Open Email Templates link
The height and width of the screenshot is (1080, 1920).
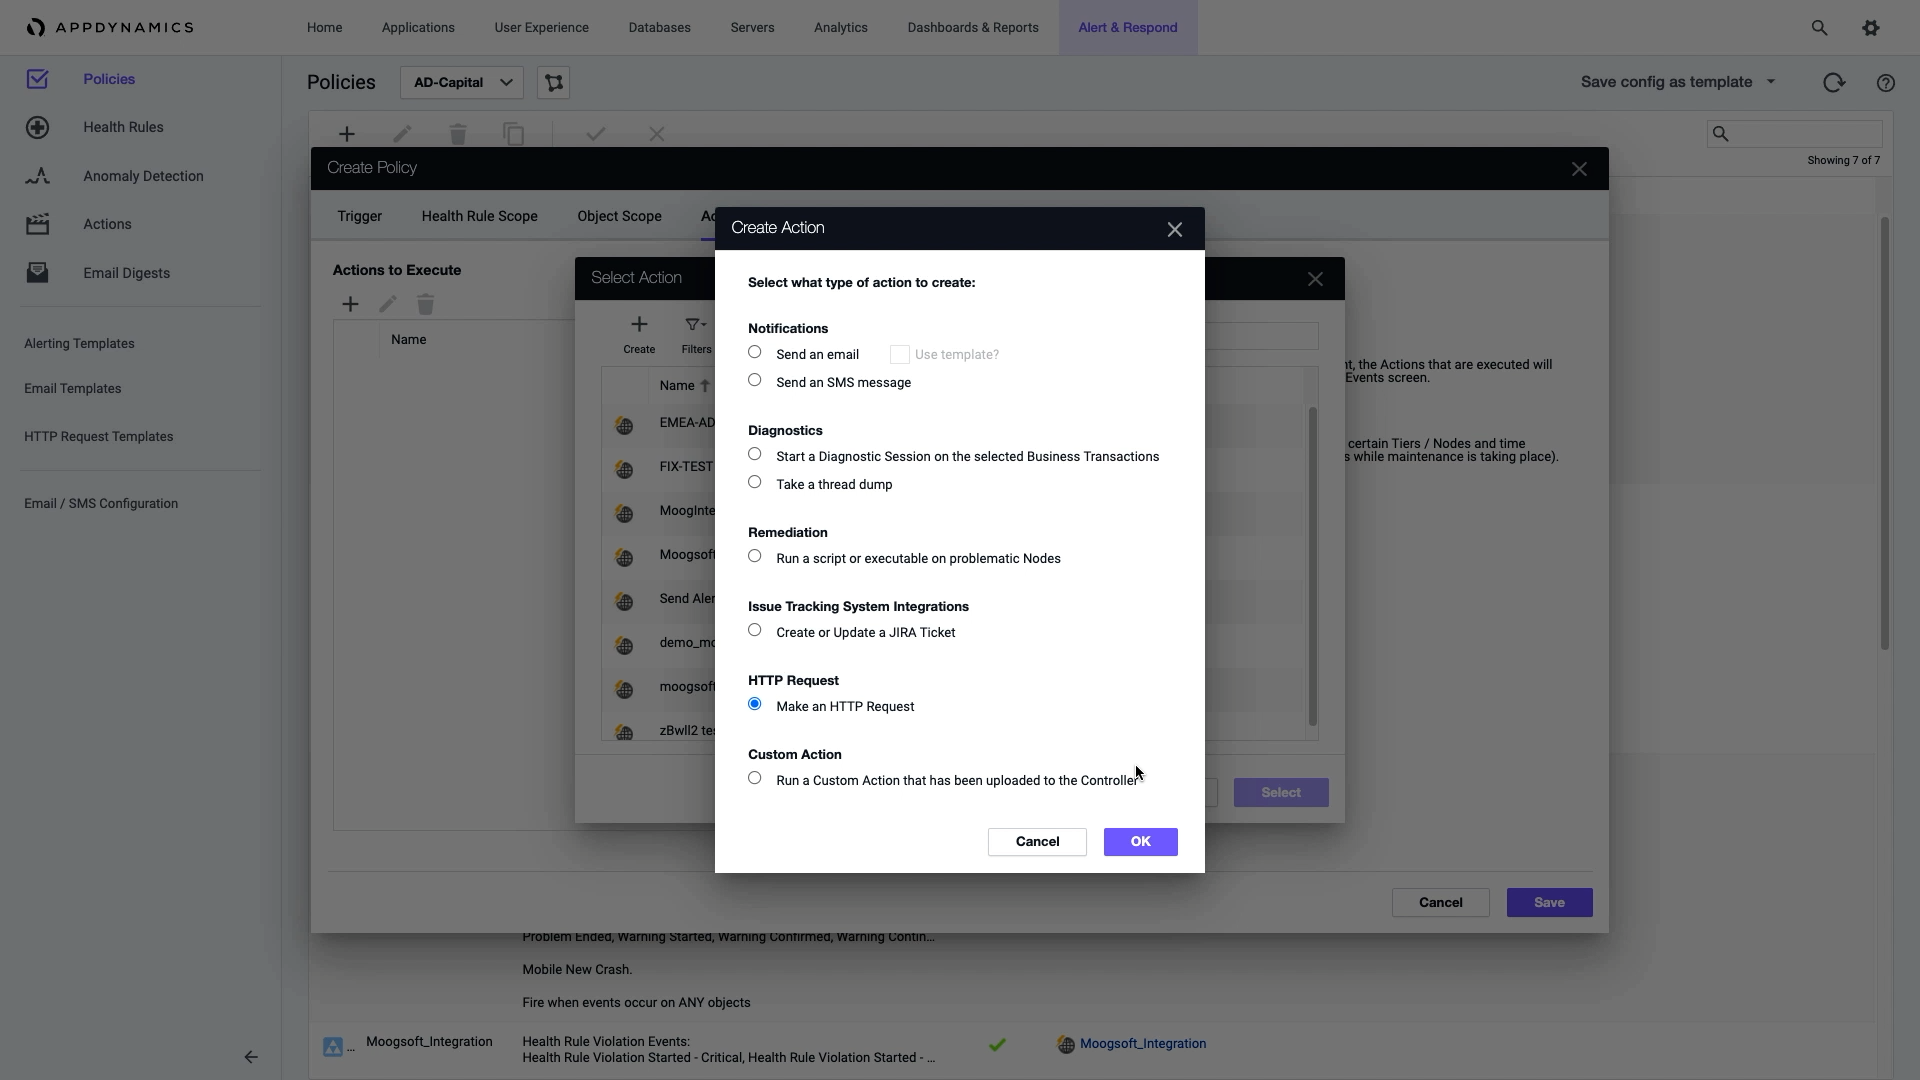(72, 388)
